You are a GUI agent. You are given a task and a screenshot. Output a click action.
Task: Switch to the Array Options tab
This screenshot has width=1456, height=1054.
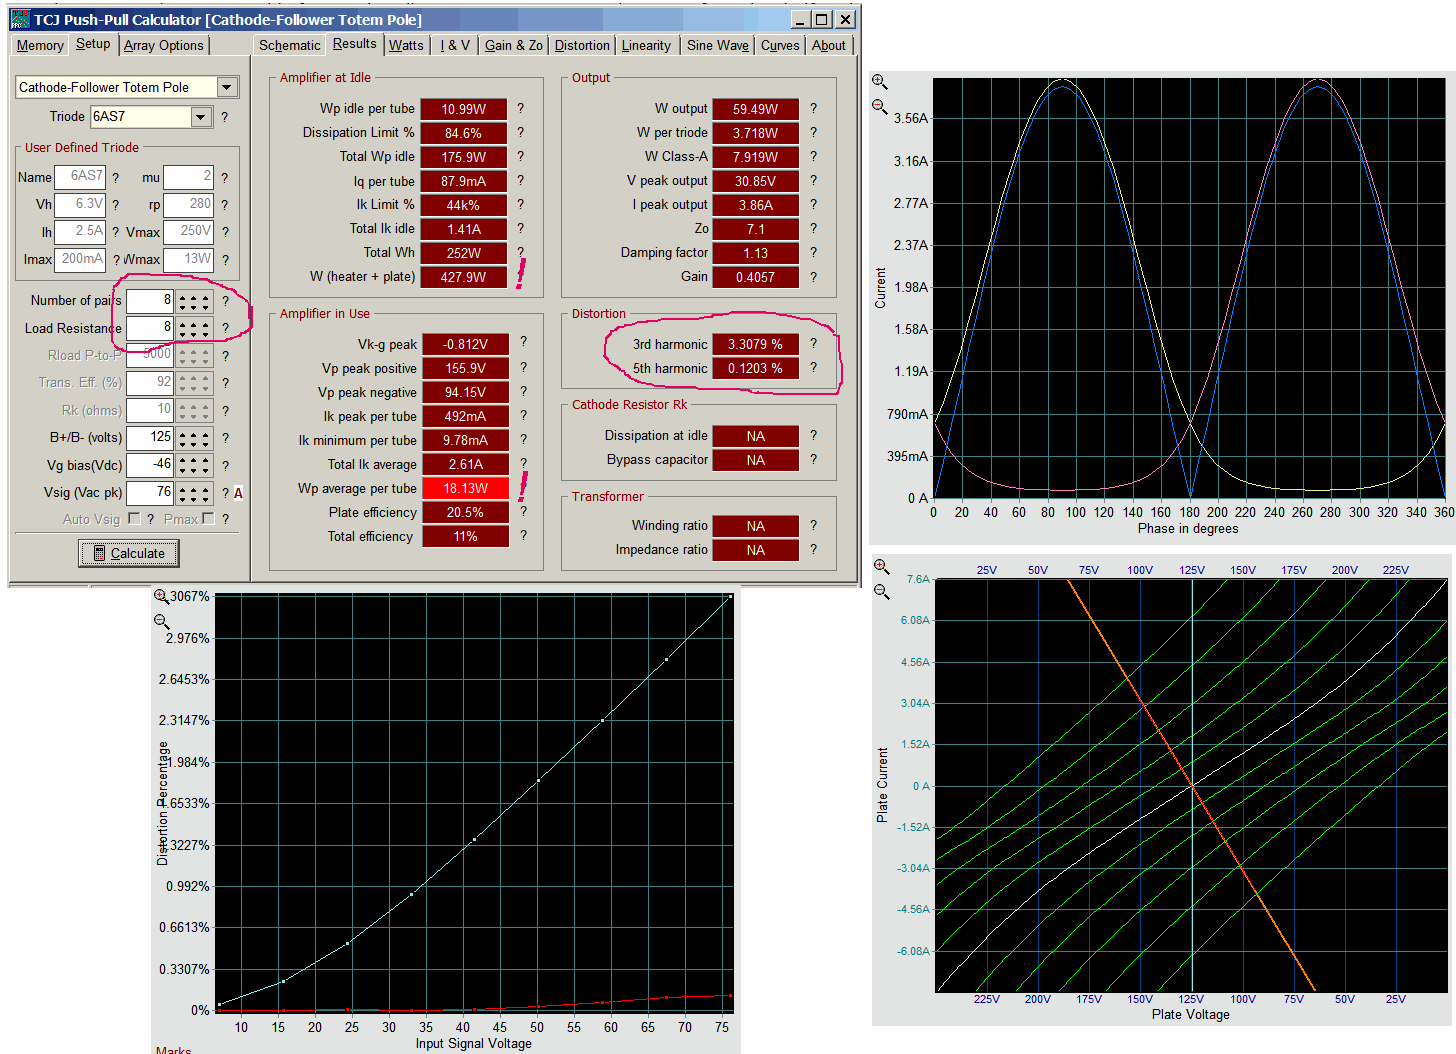[164, 45]
